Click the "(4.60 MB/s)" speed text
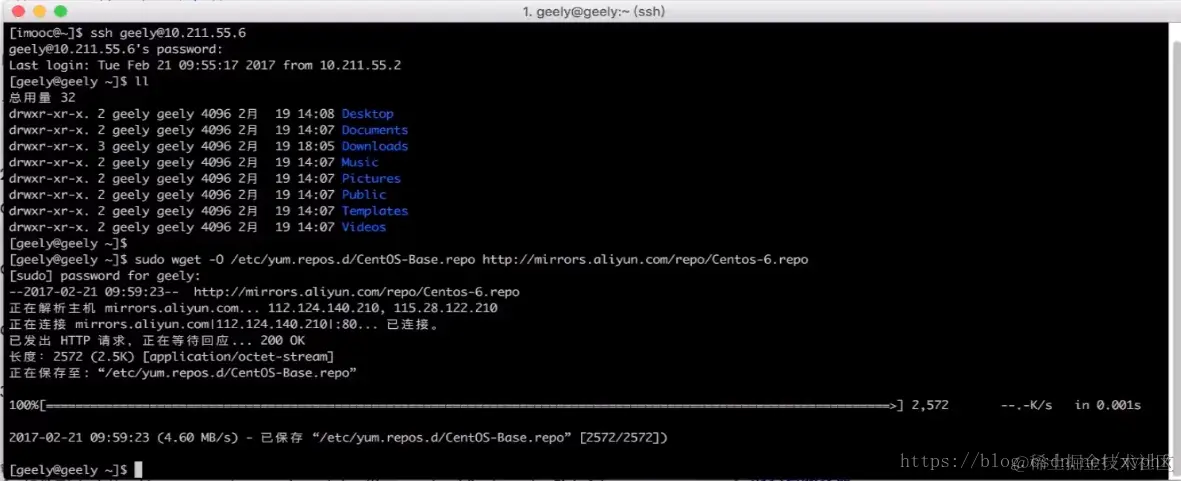The height and width of the screenshot is (481, 1181). pyautogui.click(x=197, y=437)
